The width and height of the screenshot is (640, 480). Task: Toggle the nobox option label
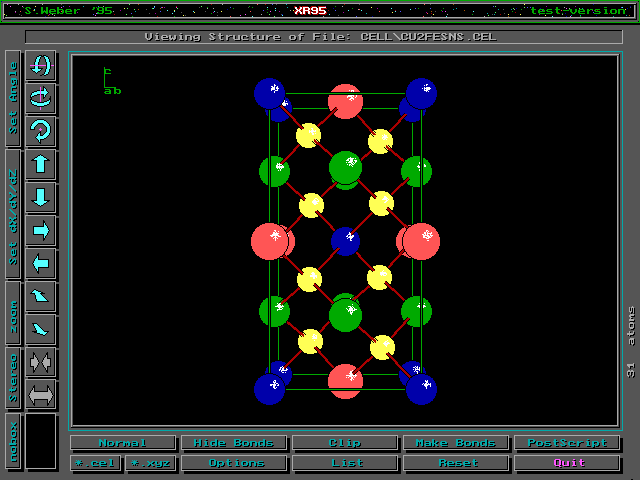click(x=13, y=441)
